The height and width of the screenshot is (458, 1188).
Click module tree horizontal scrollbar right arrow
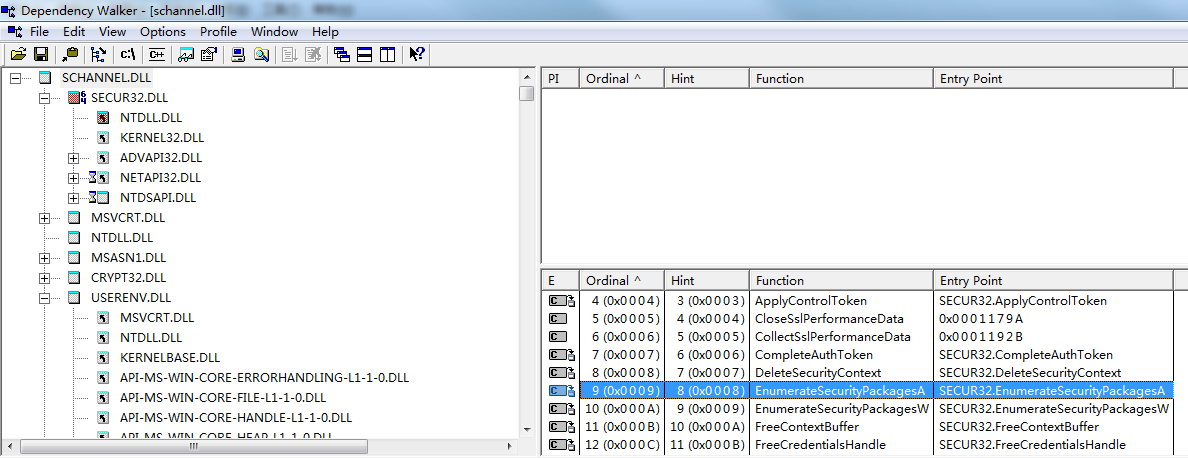pyautogui.click(x=511, y=446)
